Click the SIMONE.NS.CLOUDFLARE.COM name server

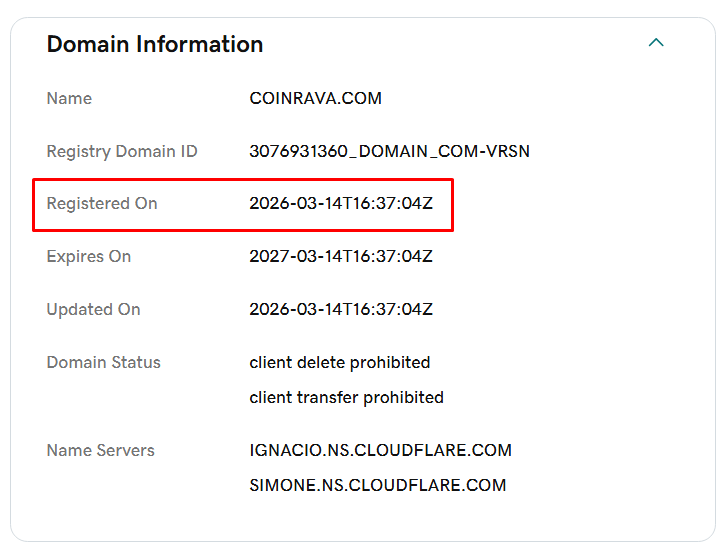pyautogui.click(x=377, y=485)
